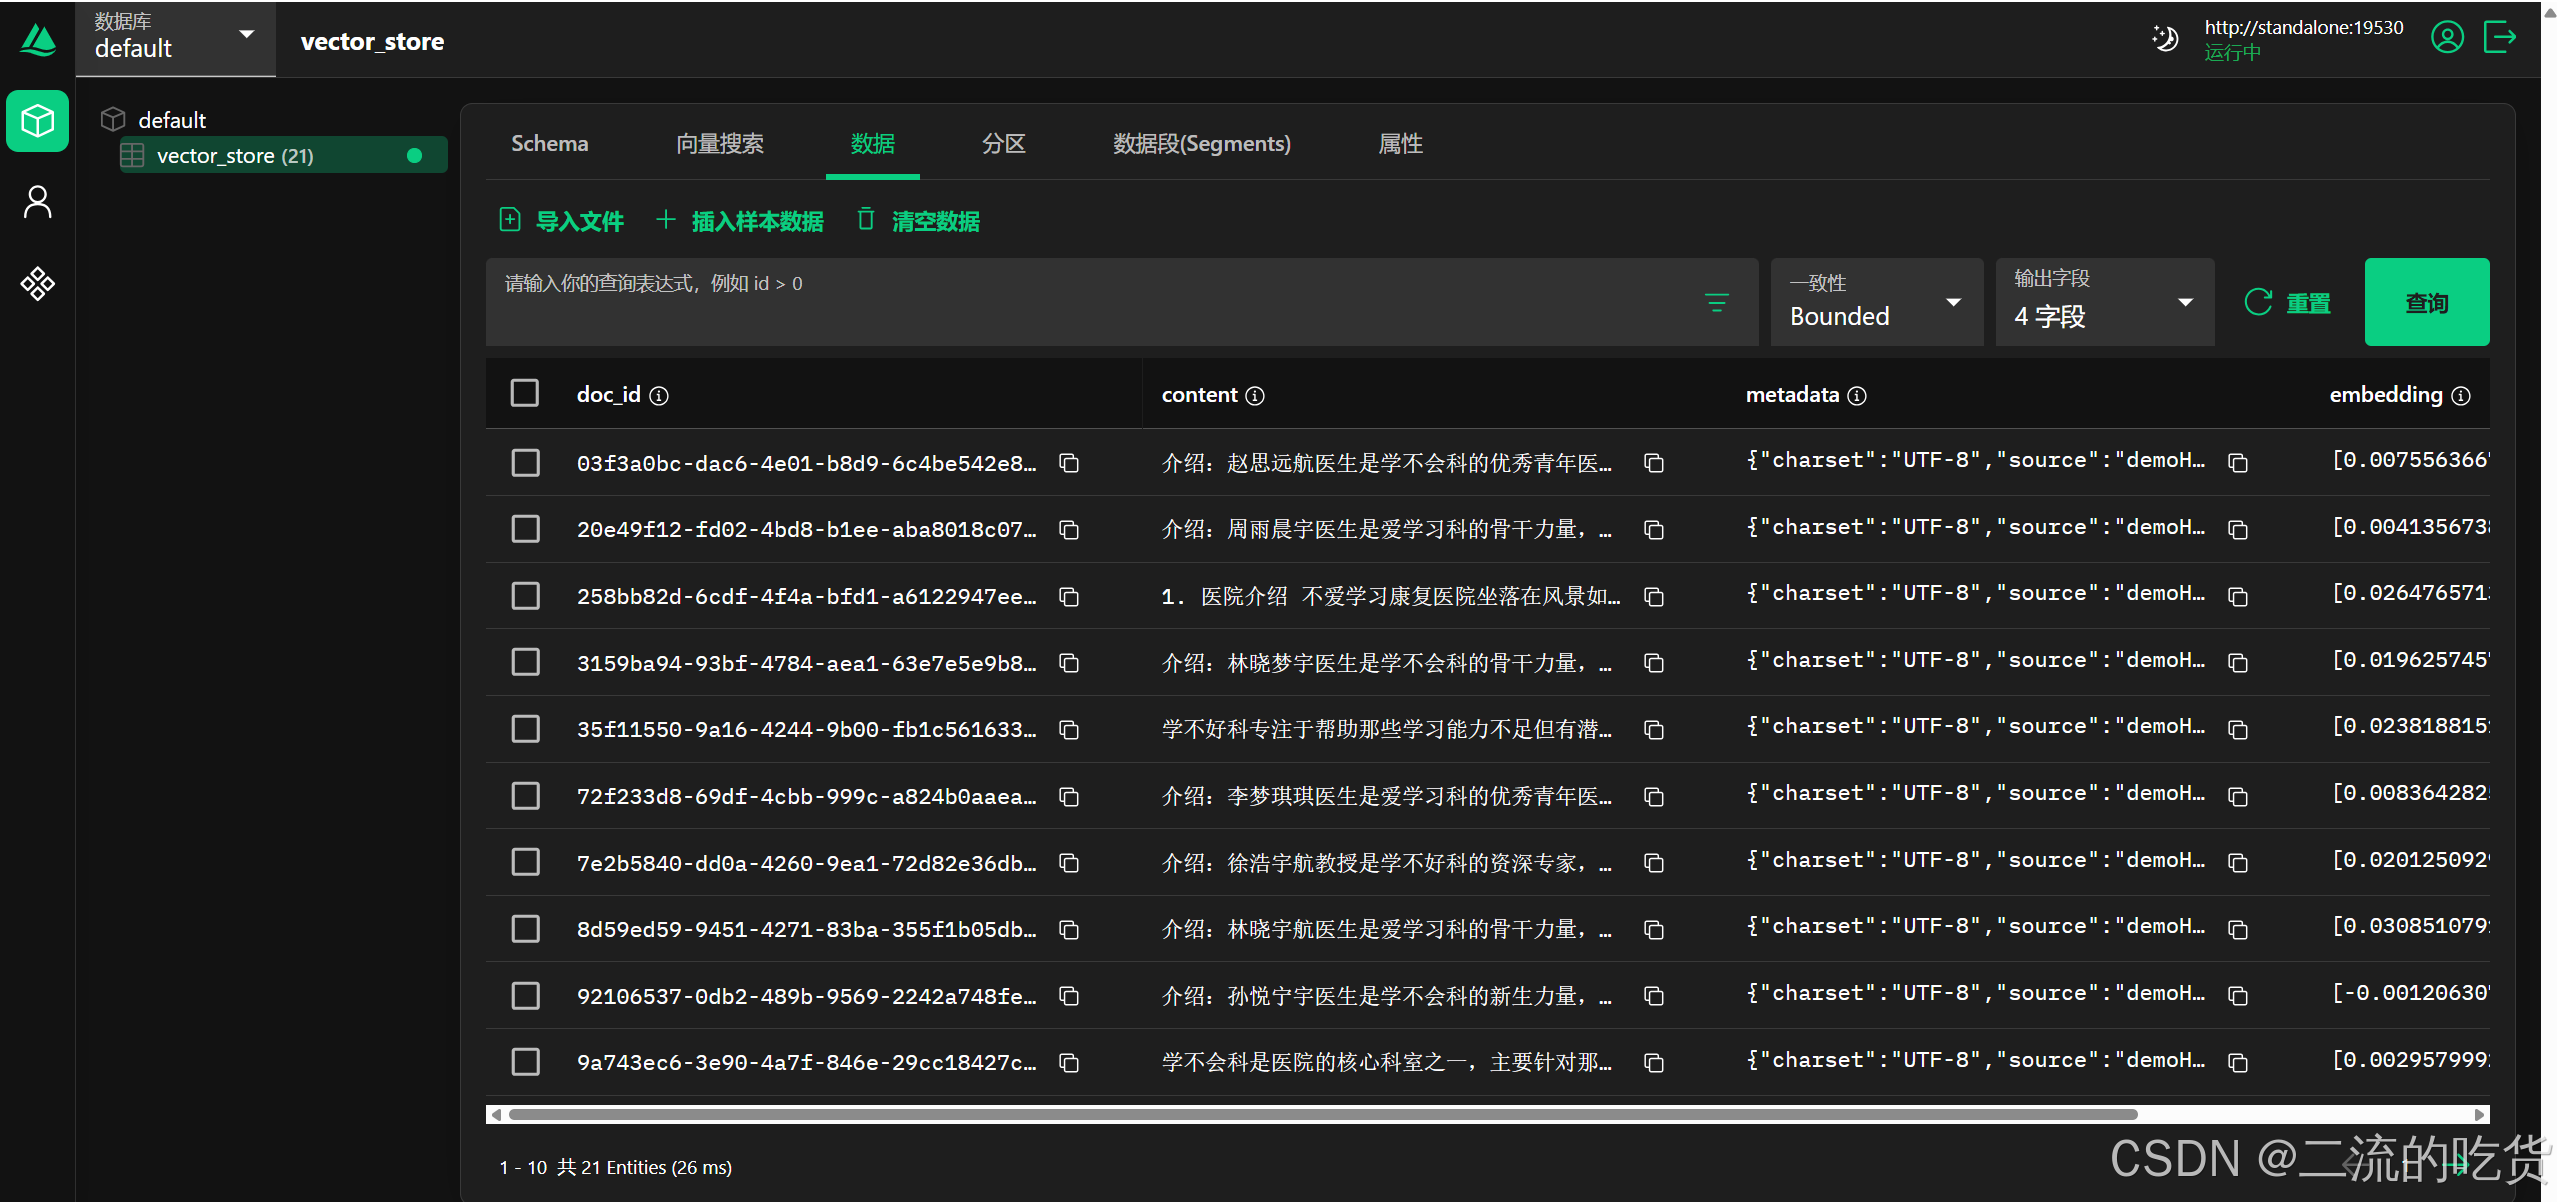Click the 查询 button

(x=2426, y=301)
